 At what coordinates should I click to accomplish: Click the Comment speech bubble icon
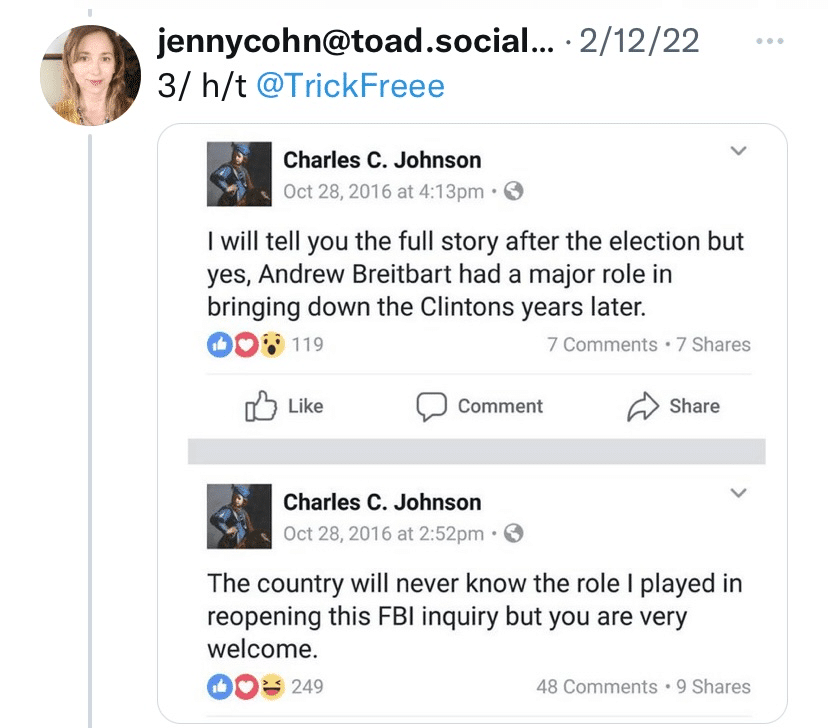pos(431,406)
